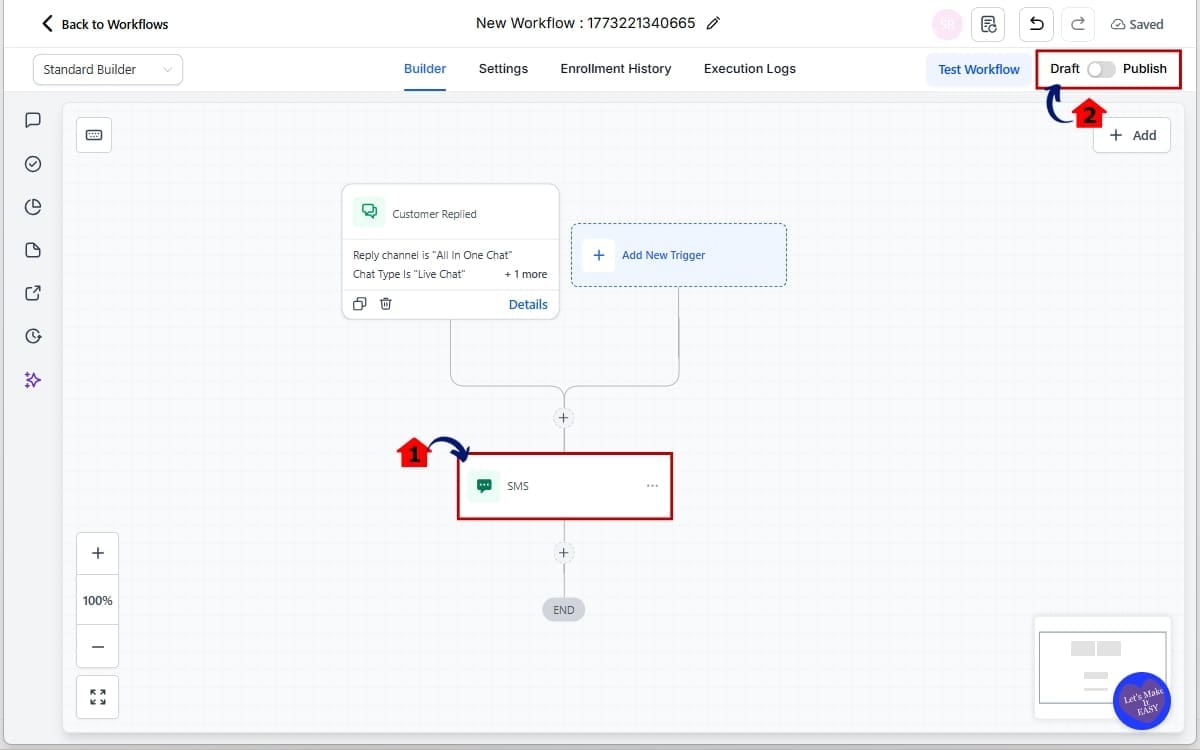
Task: Click the pencil icon to rename workflow
Action: pos(713,24)
